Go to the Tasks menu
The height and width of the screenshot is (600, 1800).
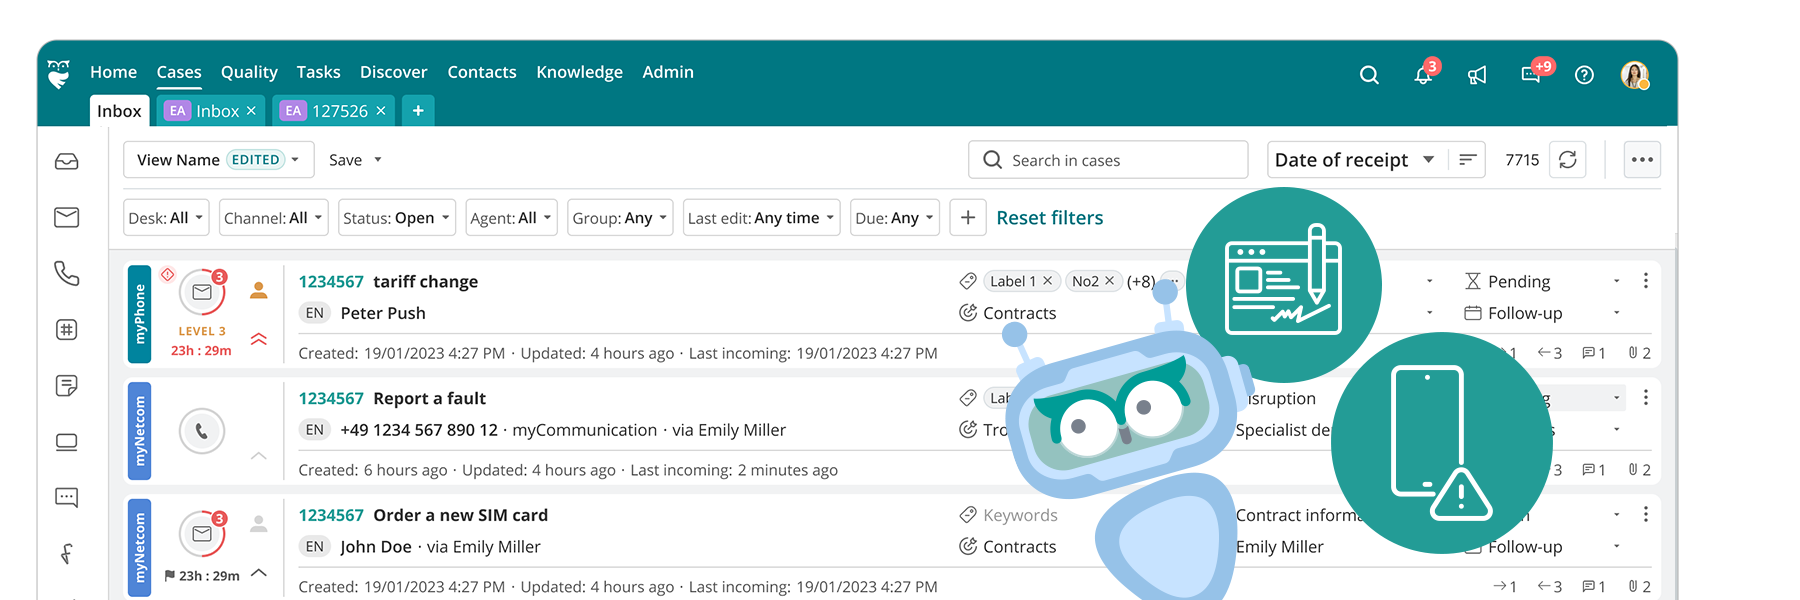tap(318, 72)
